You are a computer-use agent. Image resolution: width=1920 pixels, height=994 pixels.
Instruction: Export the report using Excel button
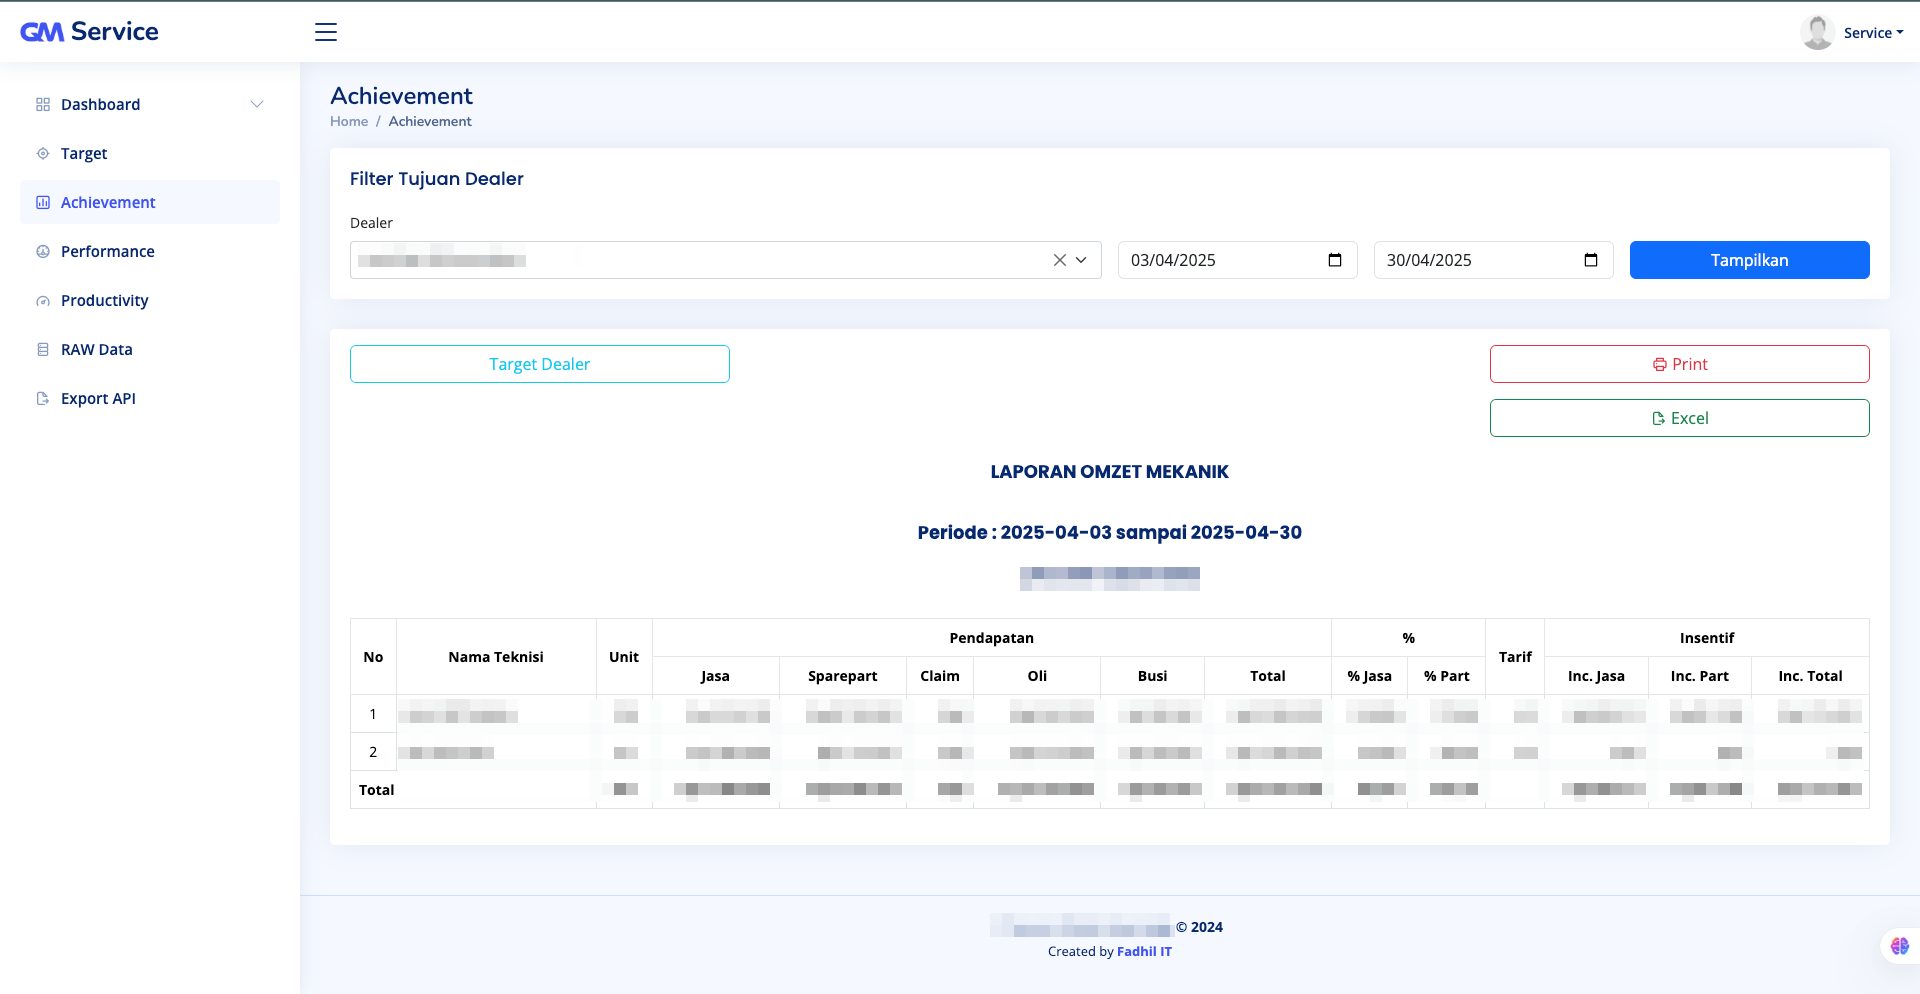click(x=1680, y=418)
